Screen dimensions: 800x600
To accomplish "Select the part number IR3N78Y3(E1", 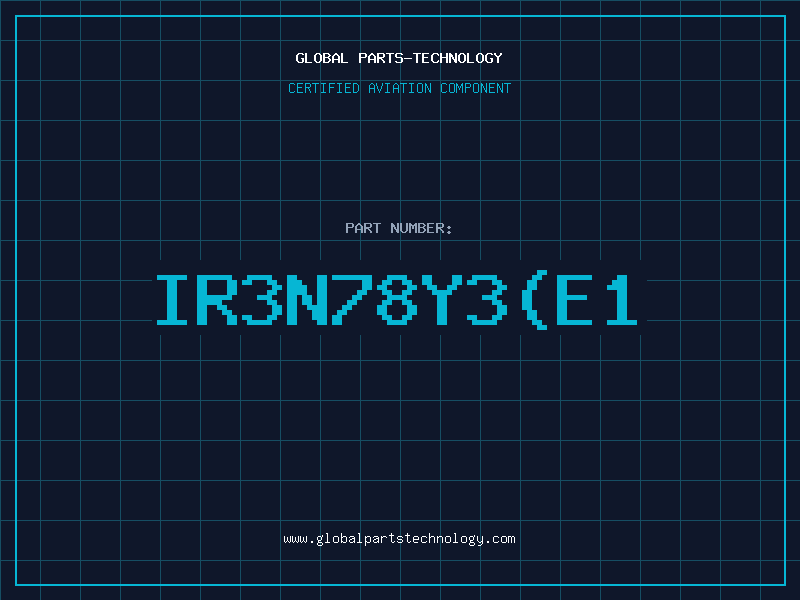I will pyautogui.click(x=397, y=299).
